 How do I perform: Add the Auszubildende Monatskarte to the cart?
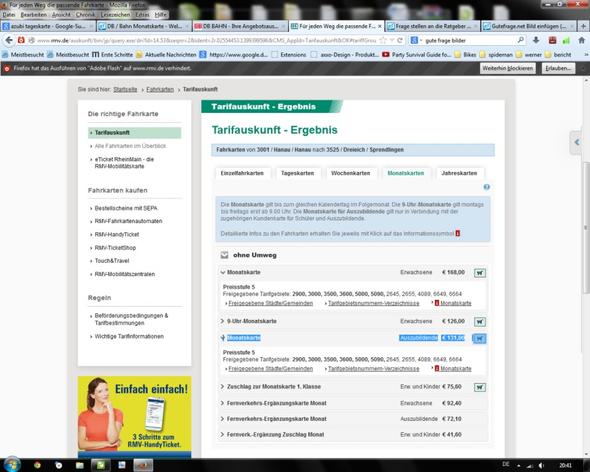(479, 338)
